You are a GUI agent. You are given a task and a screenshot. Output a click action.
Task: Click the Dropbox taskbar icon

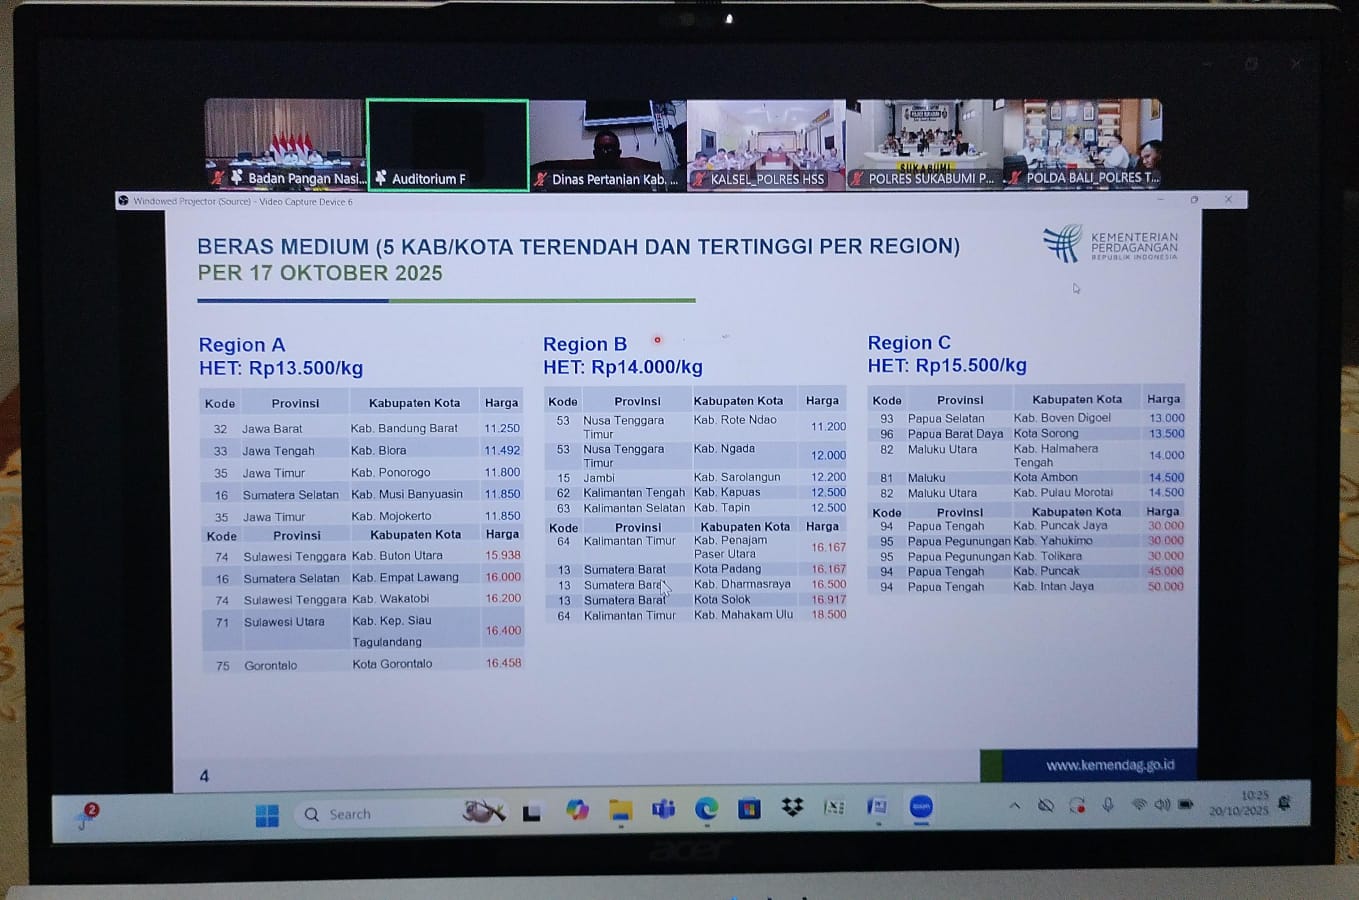(x=792, y=808)
